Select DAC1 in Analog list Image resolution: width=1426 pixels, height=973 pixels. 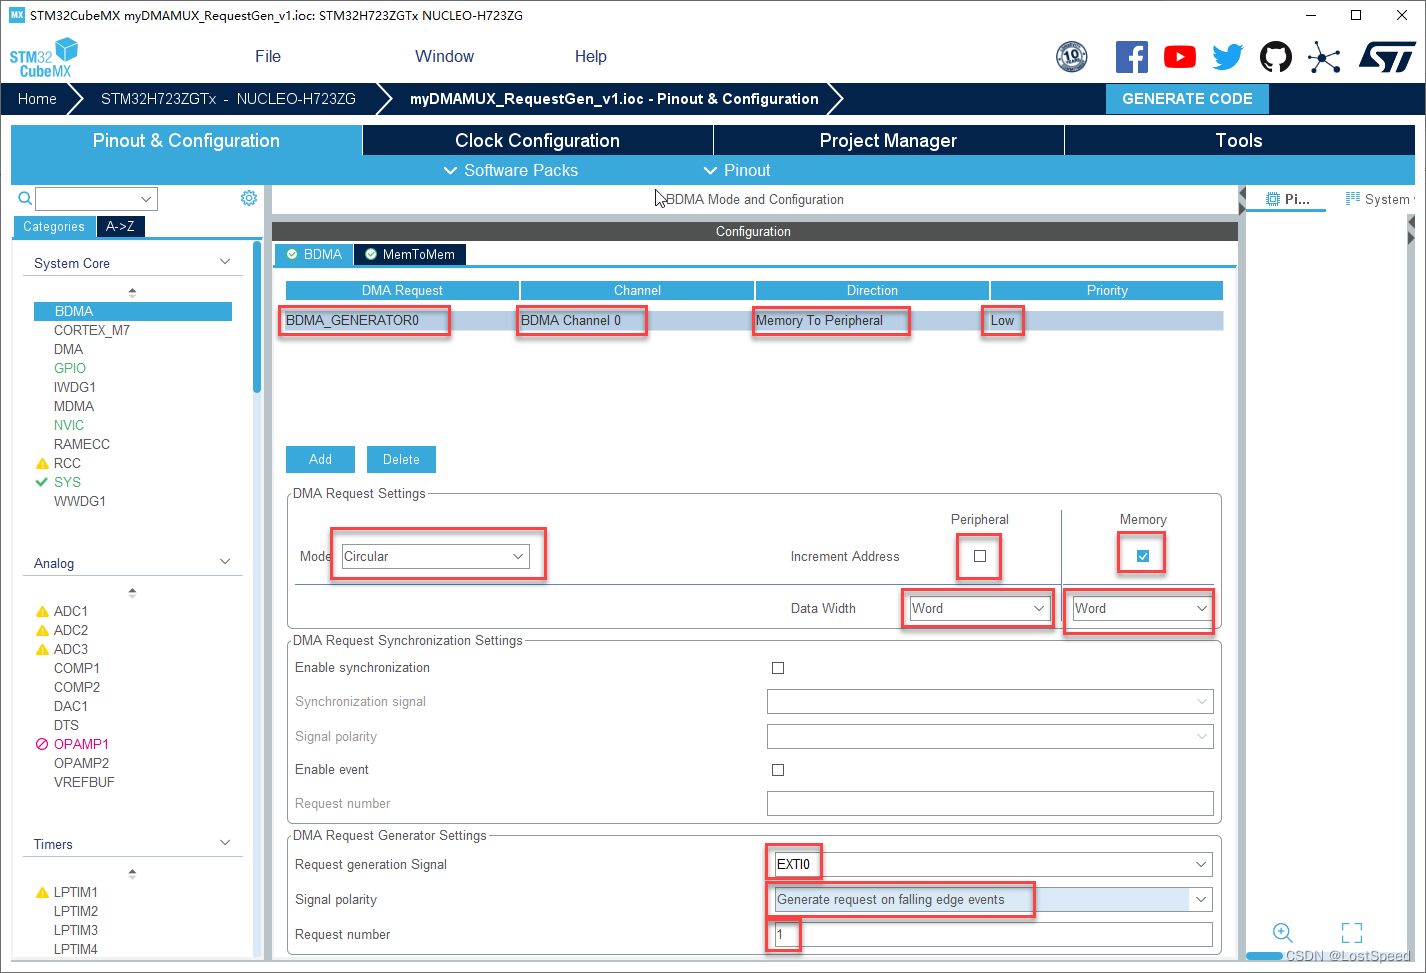pyautogui.click(x=70, y=706)
